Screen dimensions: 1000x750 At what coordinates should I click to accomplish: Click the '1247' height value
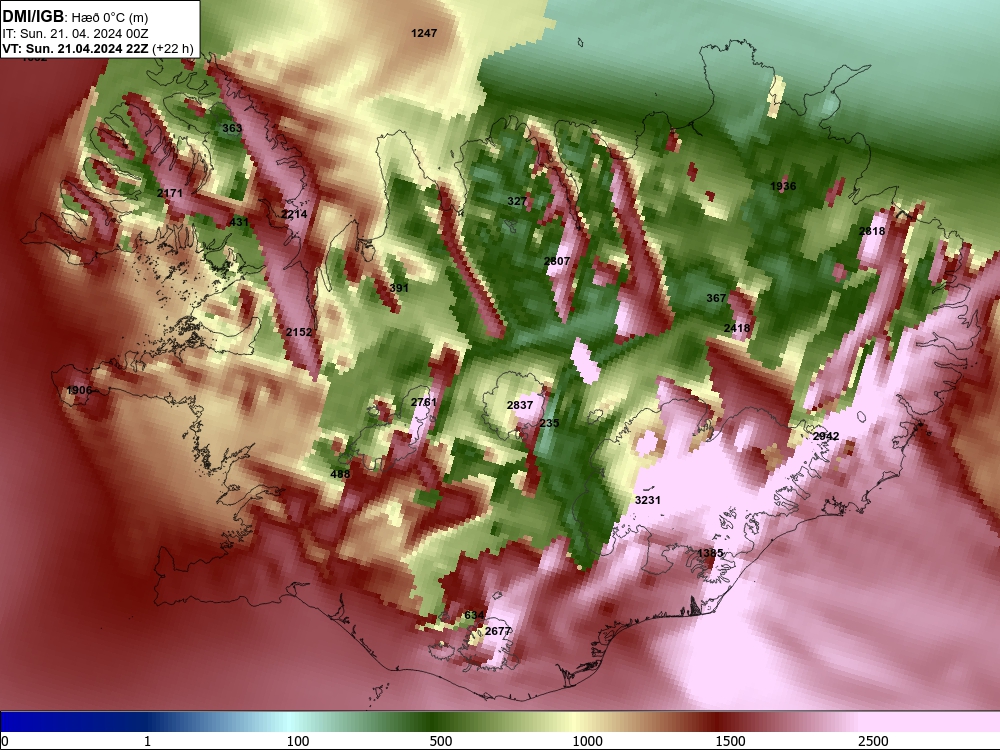point(424,33)
